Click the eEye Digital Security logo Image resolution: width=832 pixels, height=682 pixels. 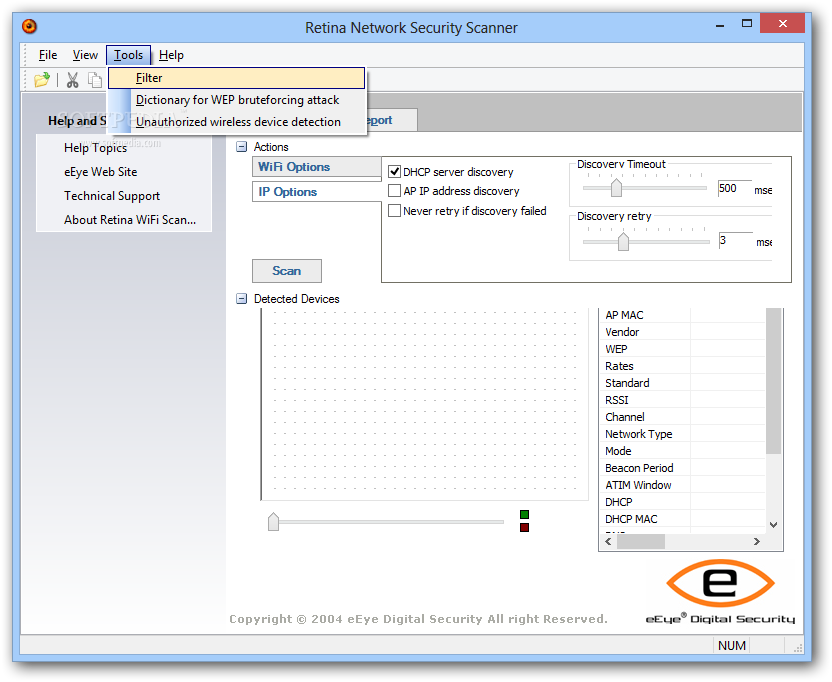(720, 591)
